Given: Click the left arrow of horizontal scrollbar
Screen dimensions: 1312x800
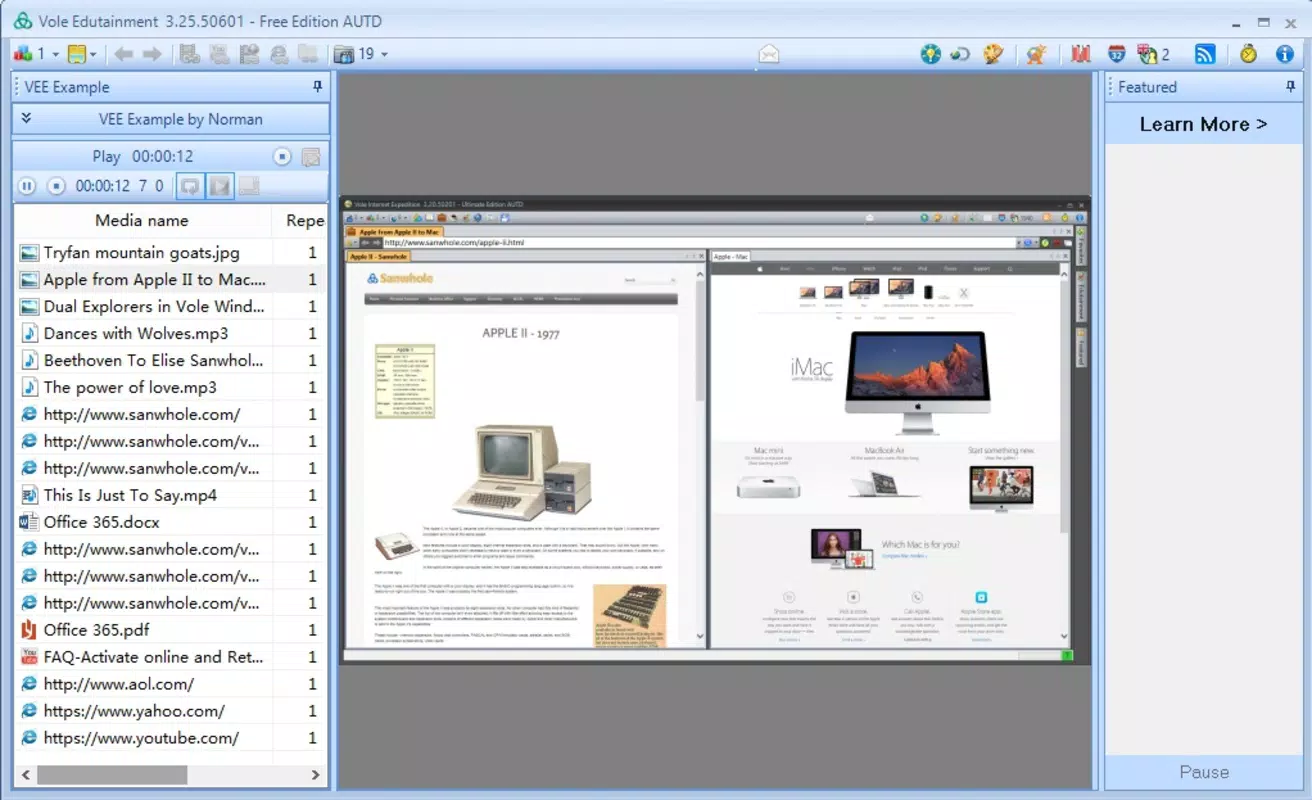Looking at the screenshot, I should [x=26, y=775].
